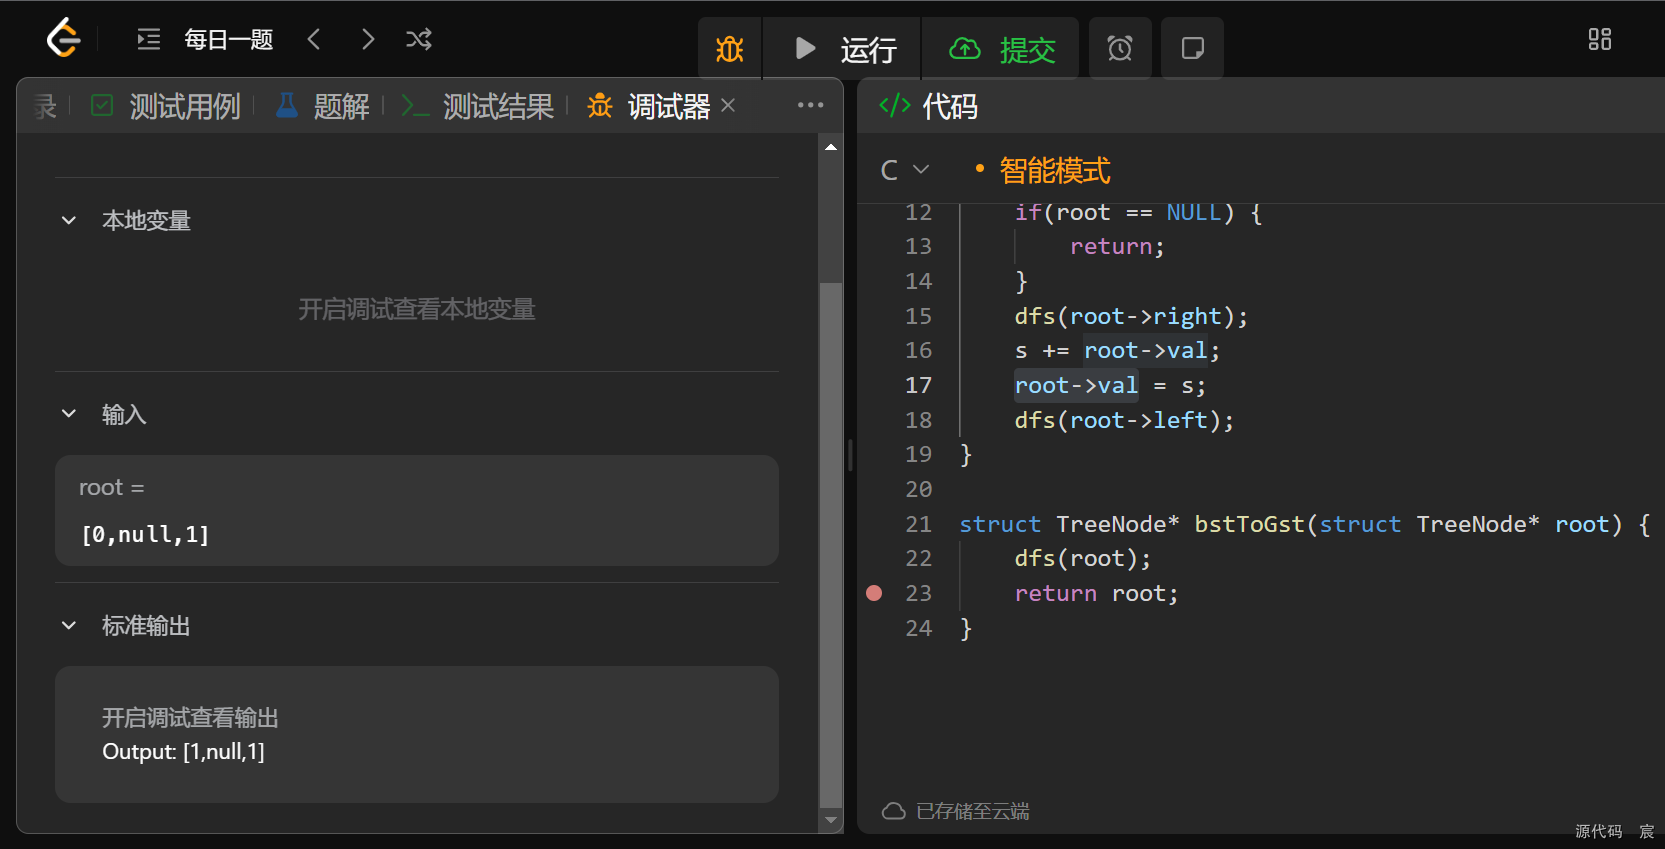Click code line 's += root->val;'
The width and height of the screenshot is (1665, 849).
tap(1117, 351)
